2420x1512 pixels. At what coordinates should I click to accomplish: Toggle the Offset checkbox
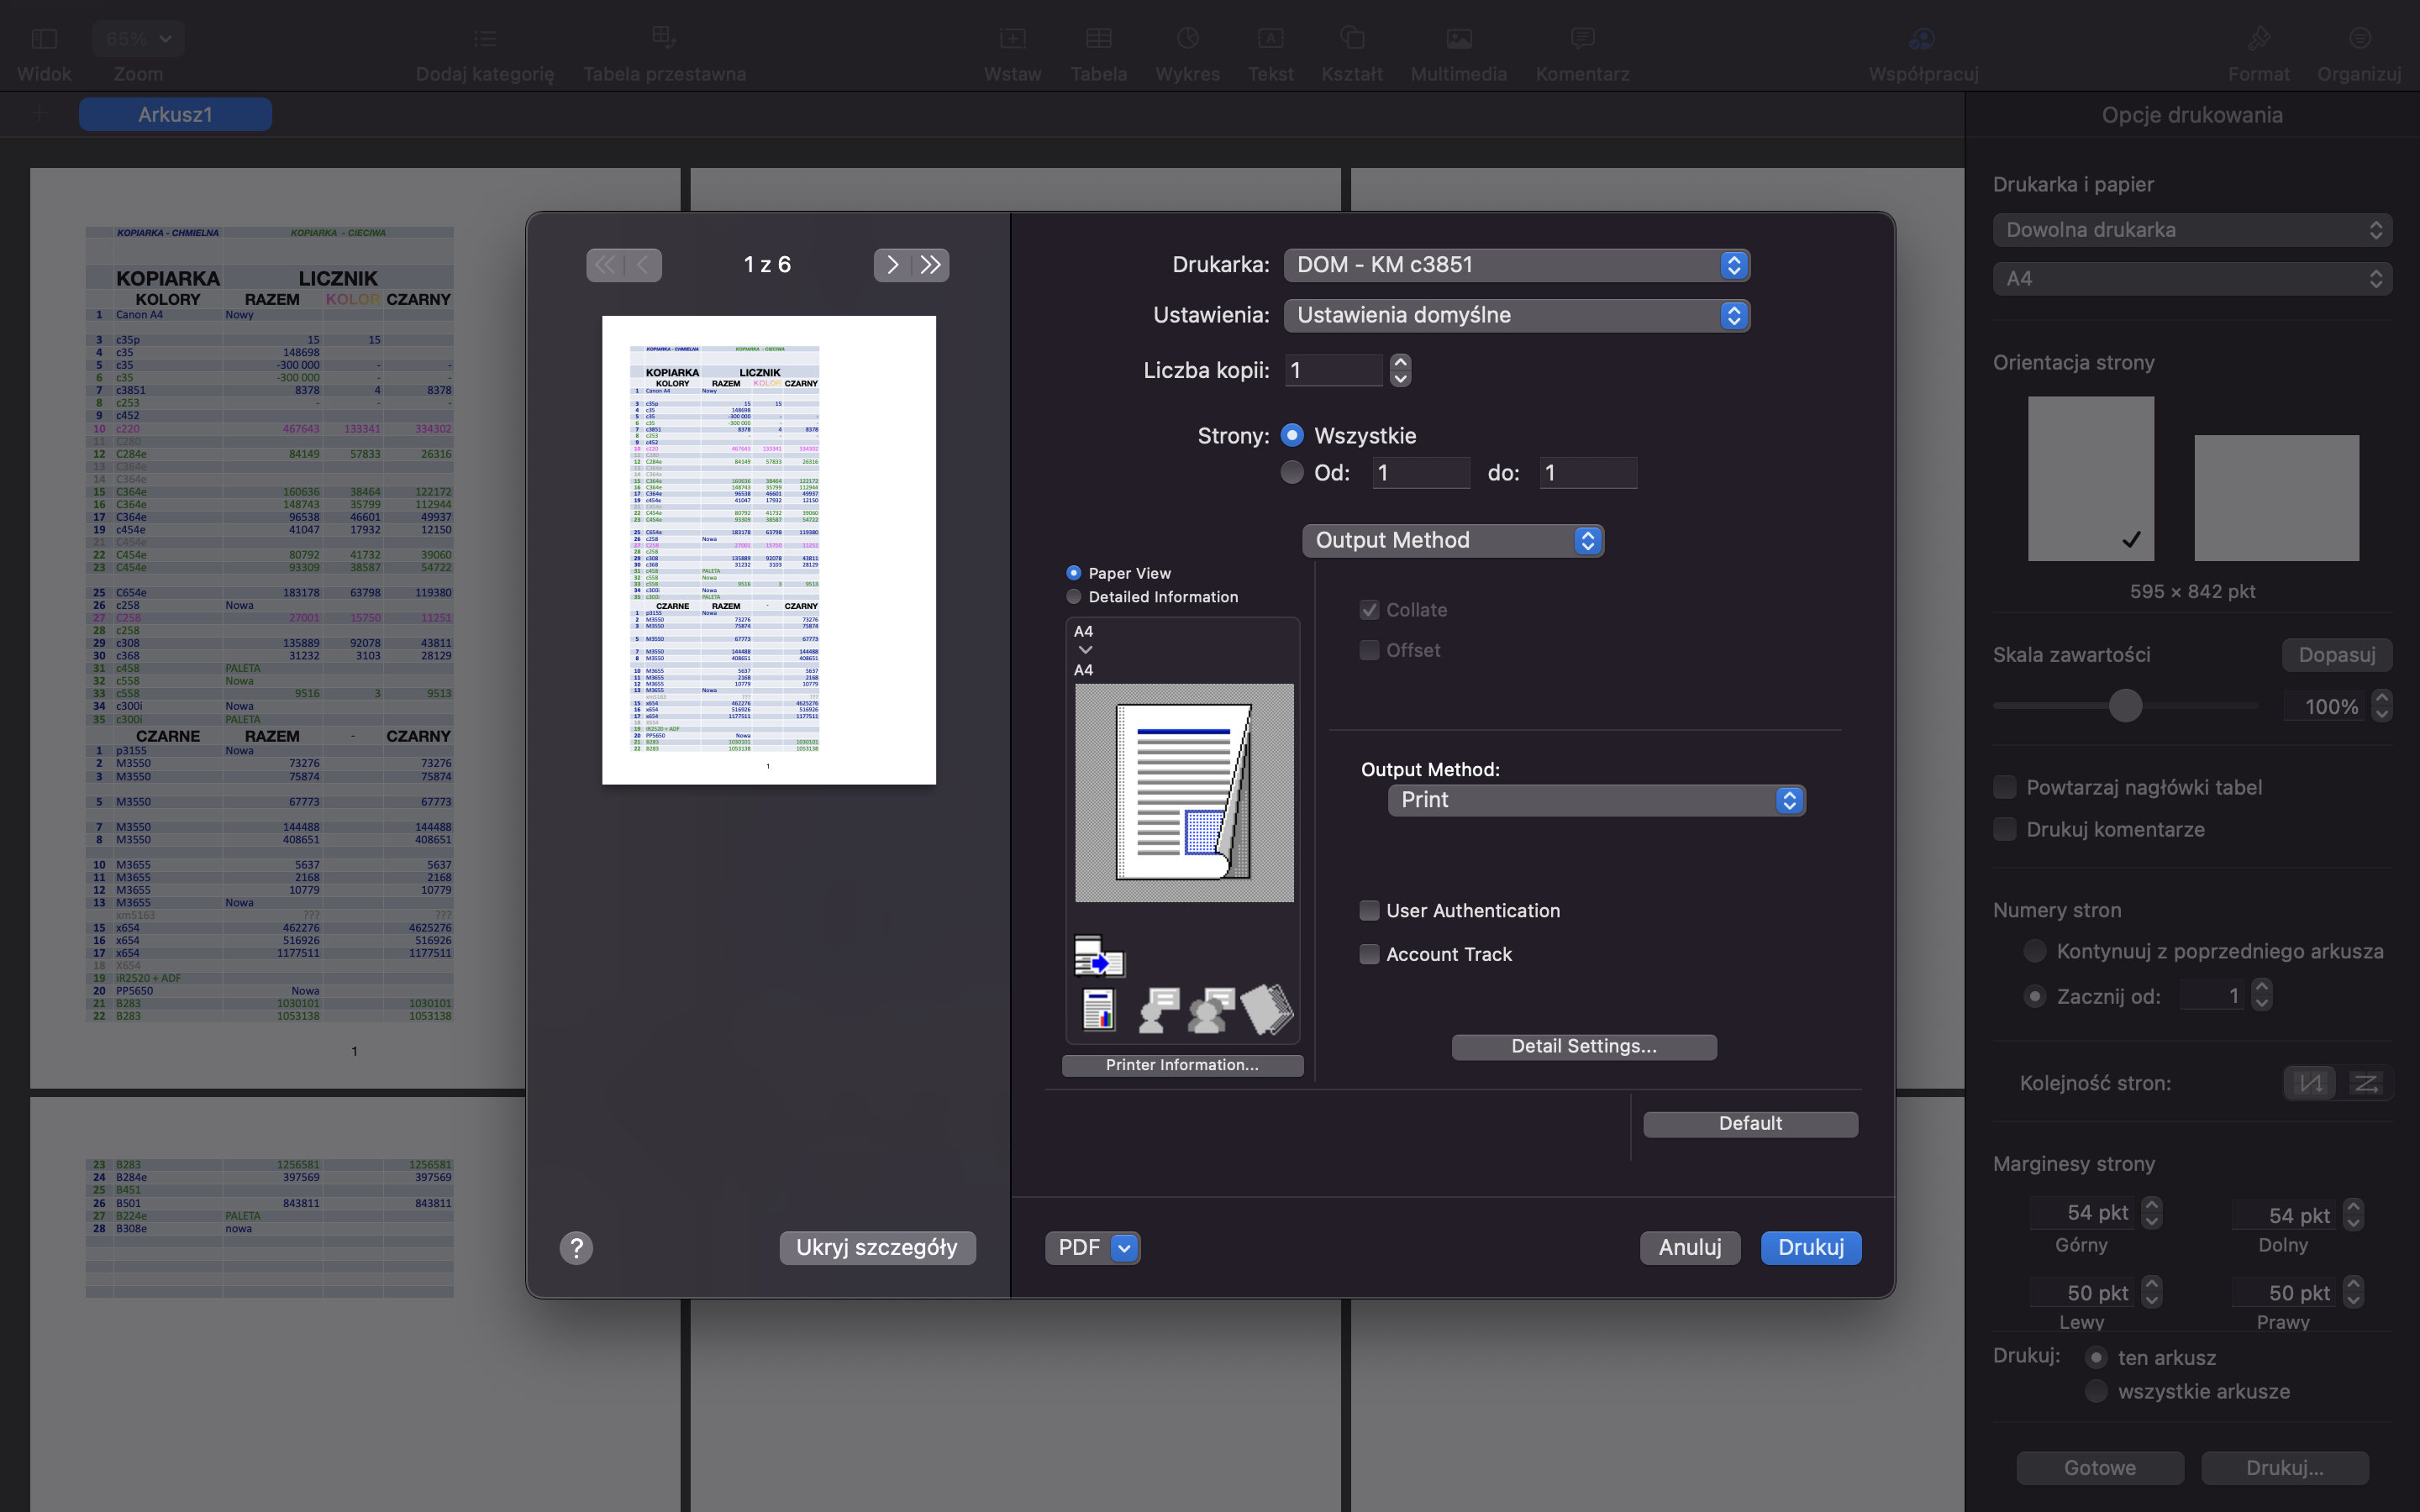(1369, 650)
